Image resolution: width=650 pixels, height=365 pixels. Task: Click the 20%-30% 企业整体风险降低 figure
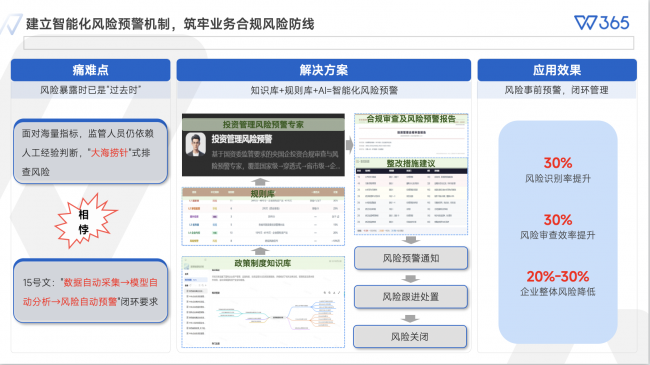click(x=558, y=283)
